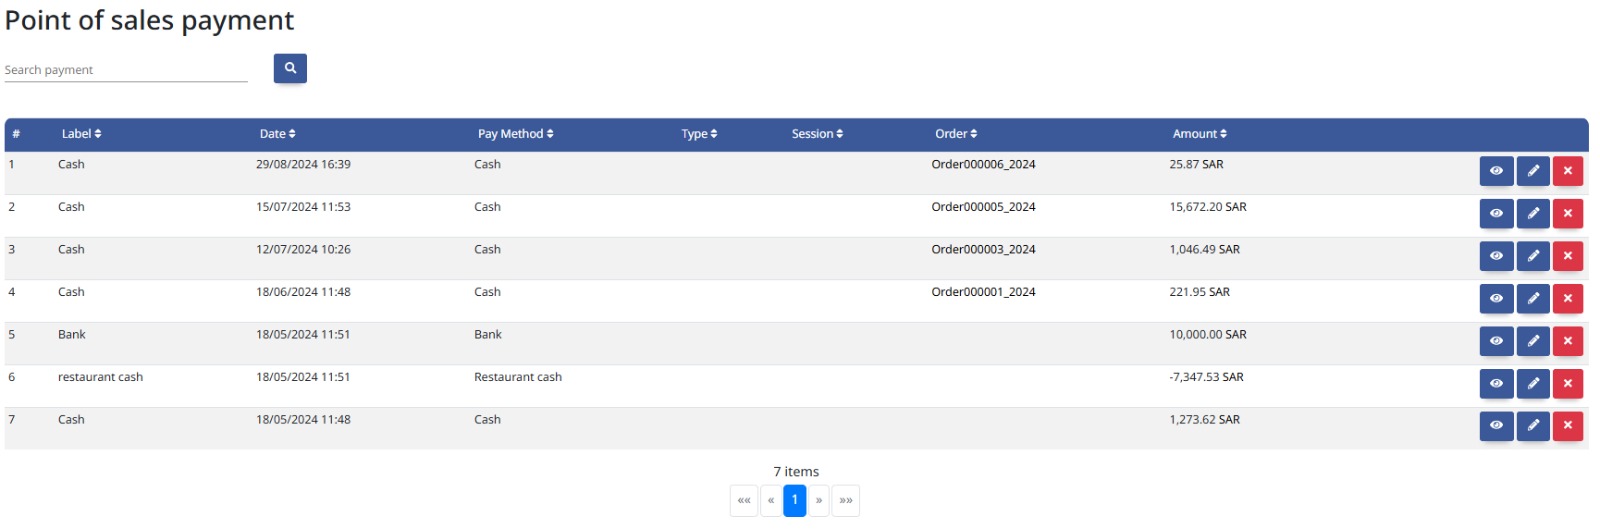Click the Point of sales payment heading

tap(149, 20)
